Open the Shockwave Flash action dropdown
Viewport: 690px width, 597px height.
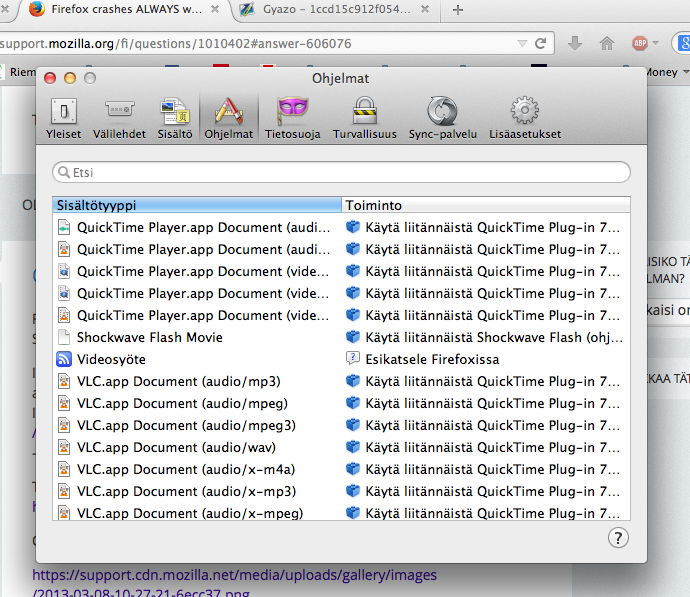(x=486, y=337)
